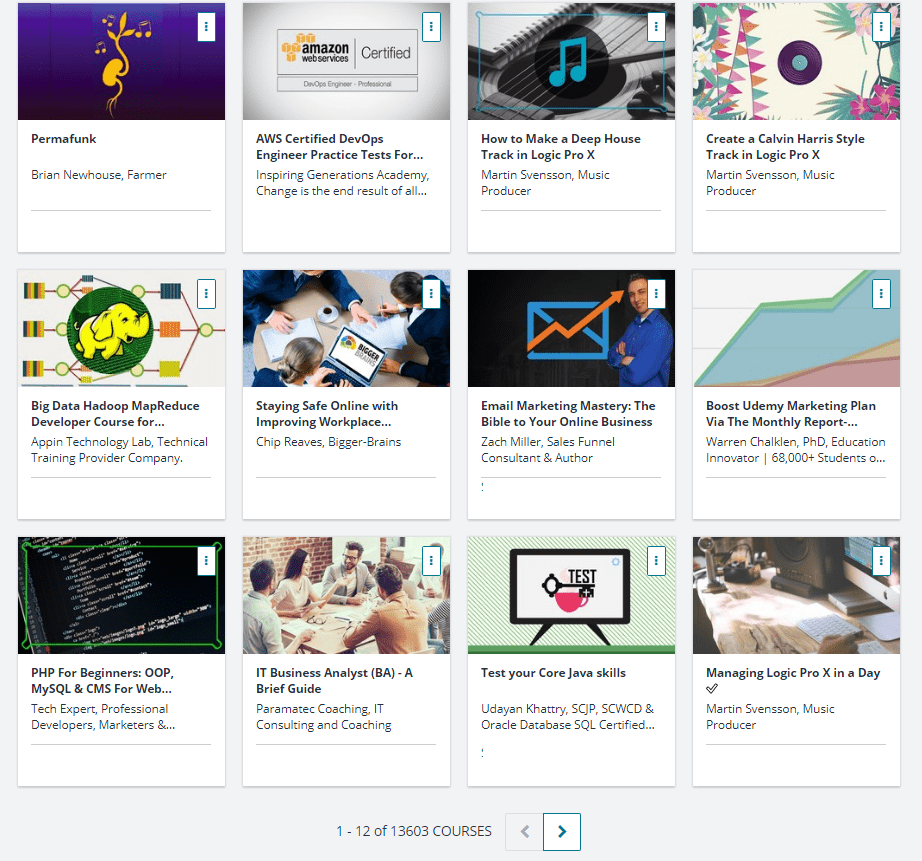Open kebab menu on Email Marketing Mastery card

[x=656, y=294]
